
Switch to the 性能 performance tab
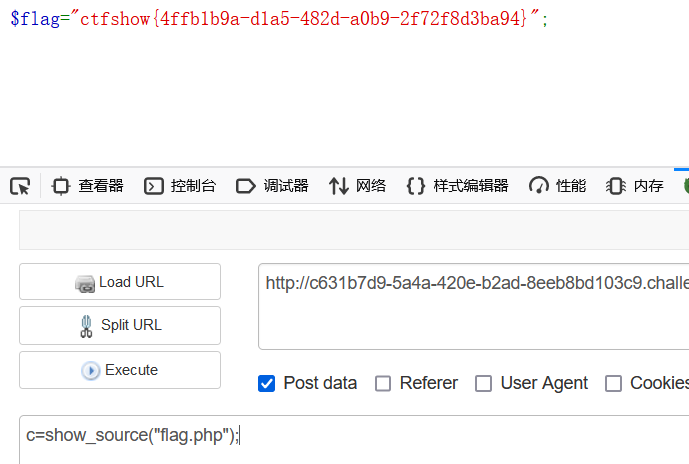(x=558, y=186)
